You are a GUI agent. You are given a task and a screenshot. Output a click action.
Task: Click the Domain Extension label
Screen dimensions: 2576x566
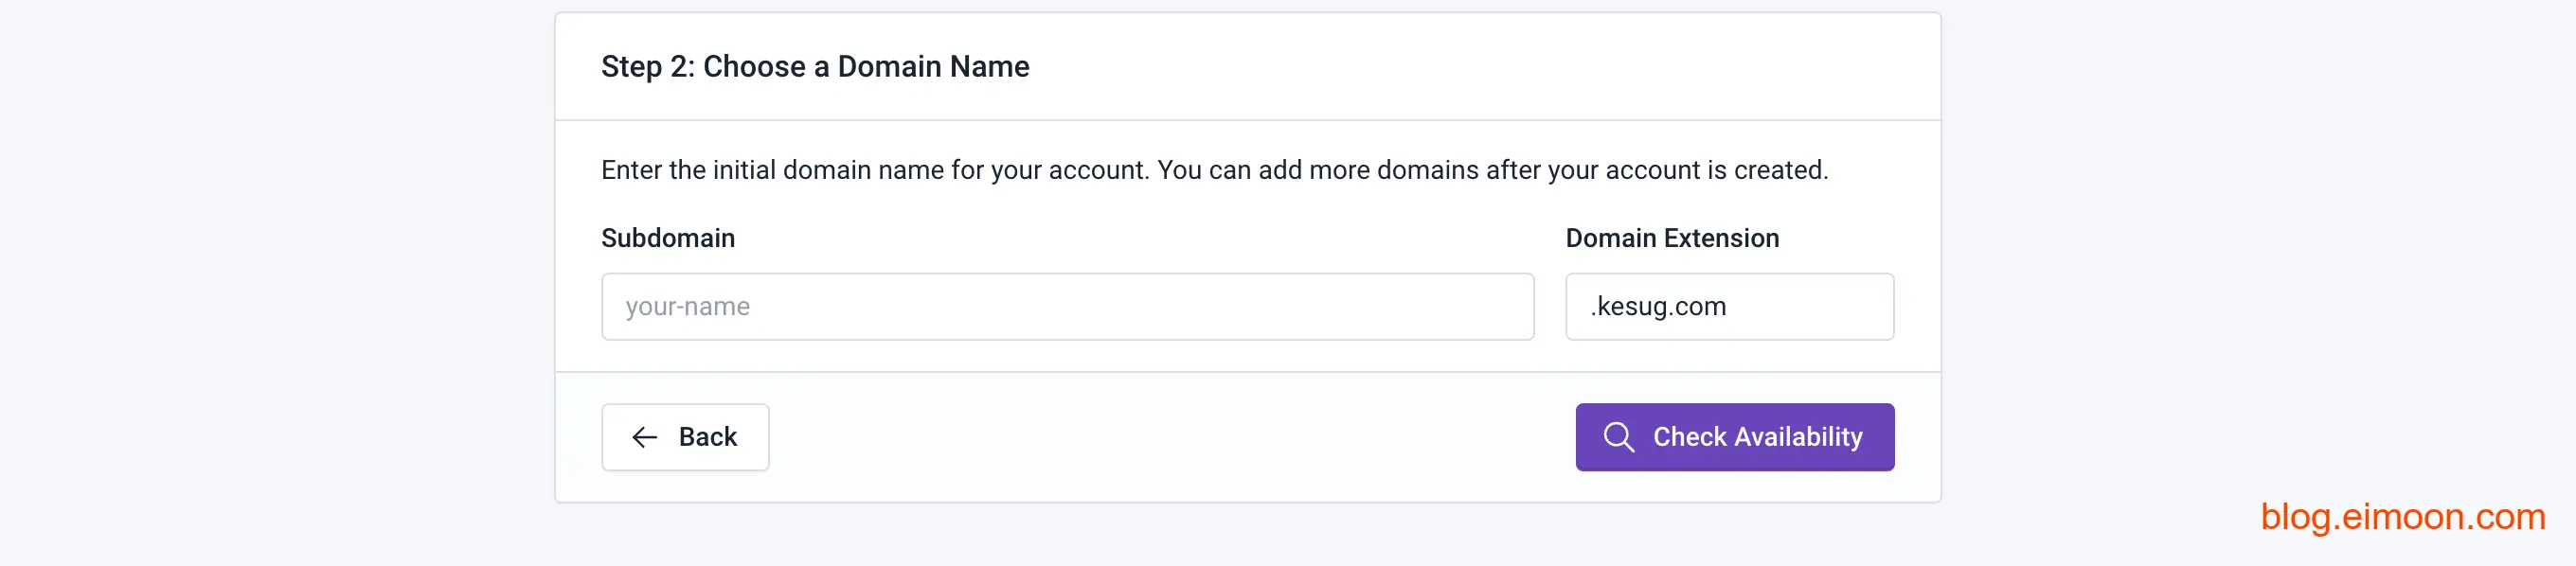(x=1671, y=238)
